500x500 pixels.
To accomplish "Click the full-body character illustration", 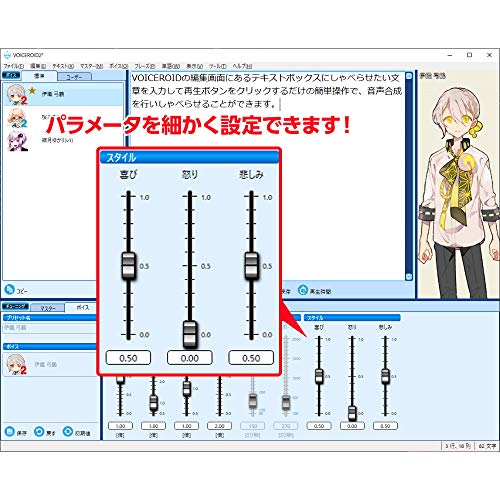I will [x=459, y=192].
